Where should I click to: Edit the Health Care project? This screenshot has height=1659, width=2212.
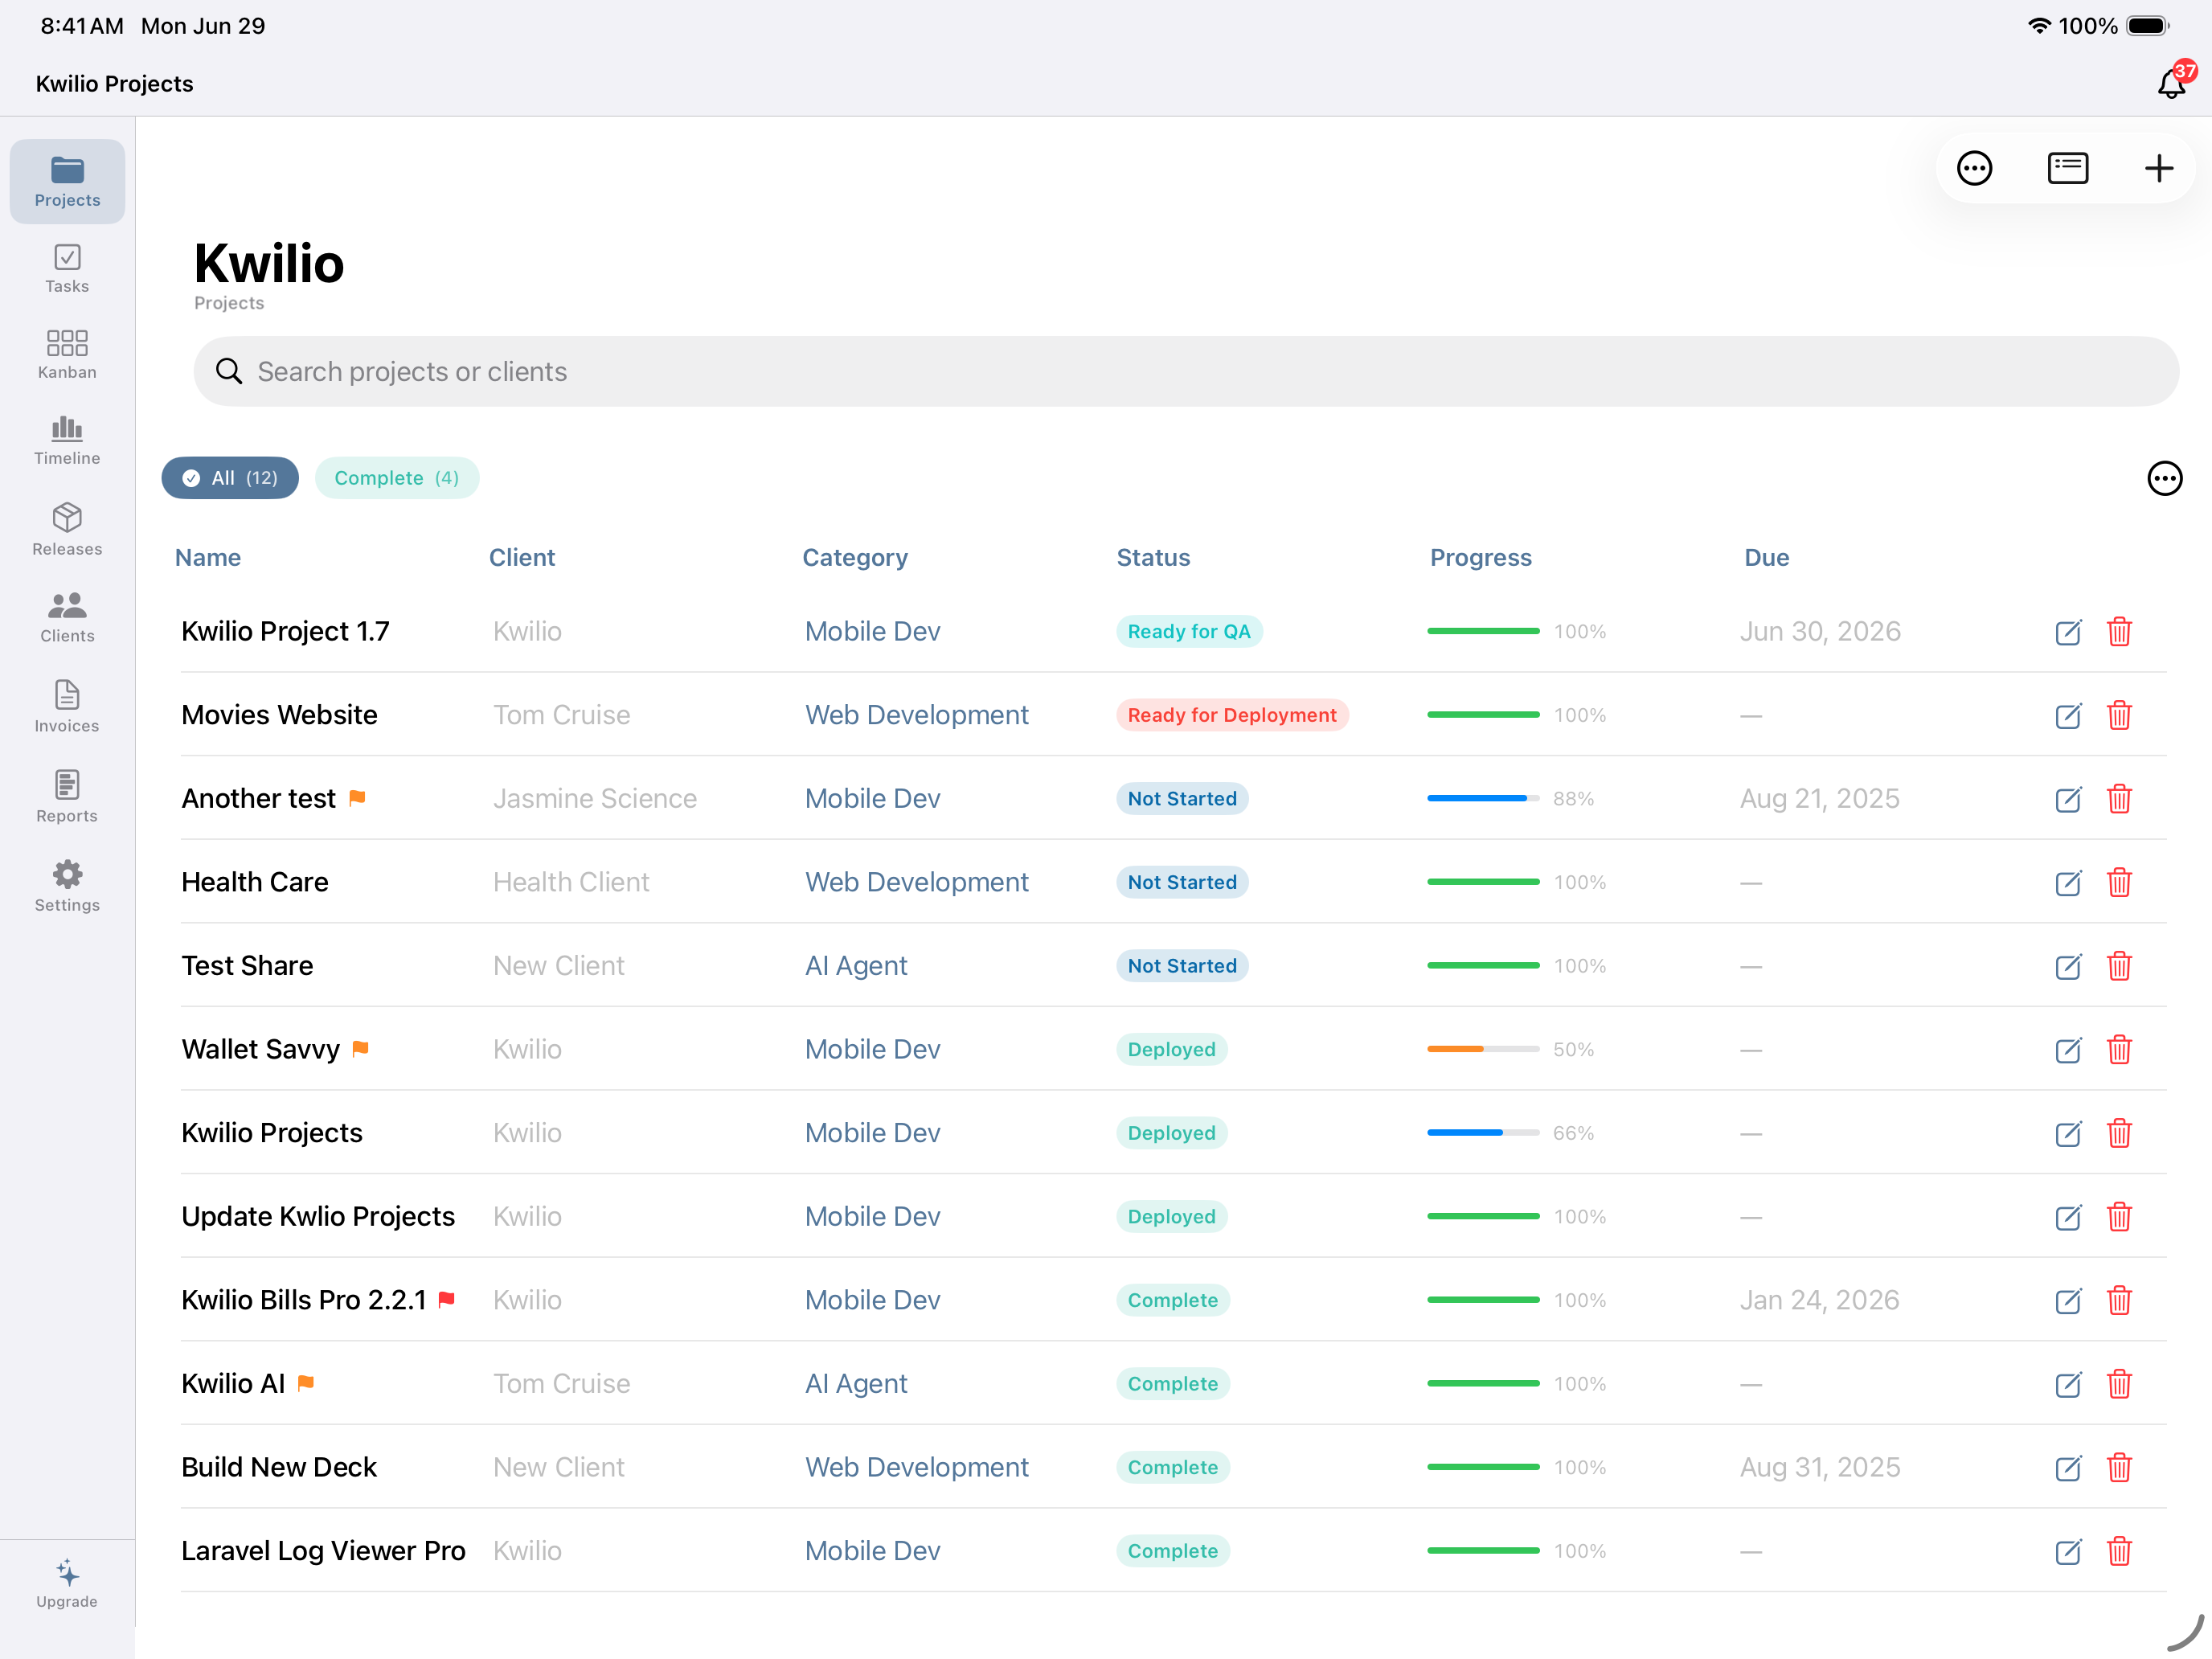point(2067,883)
